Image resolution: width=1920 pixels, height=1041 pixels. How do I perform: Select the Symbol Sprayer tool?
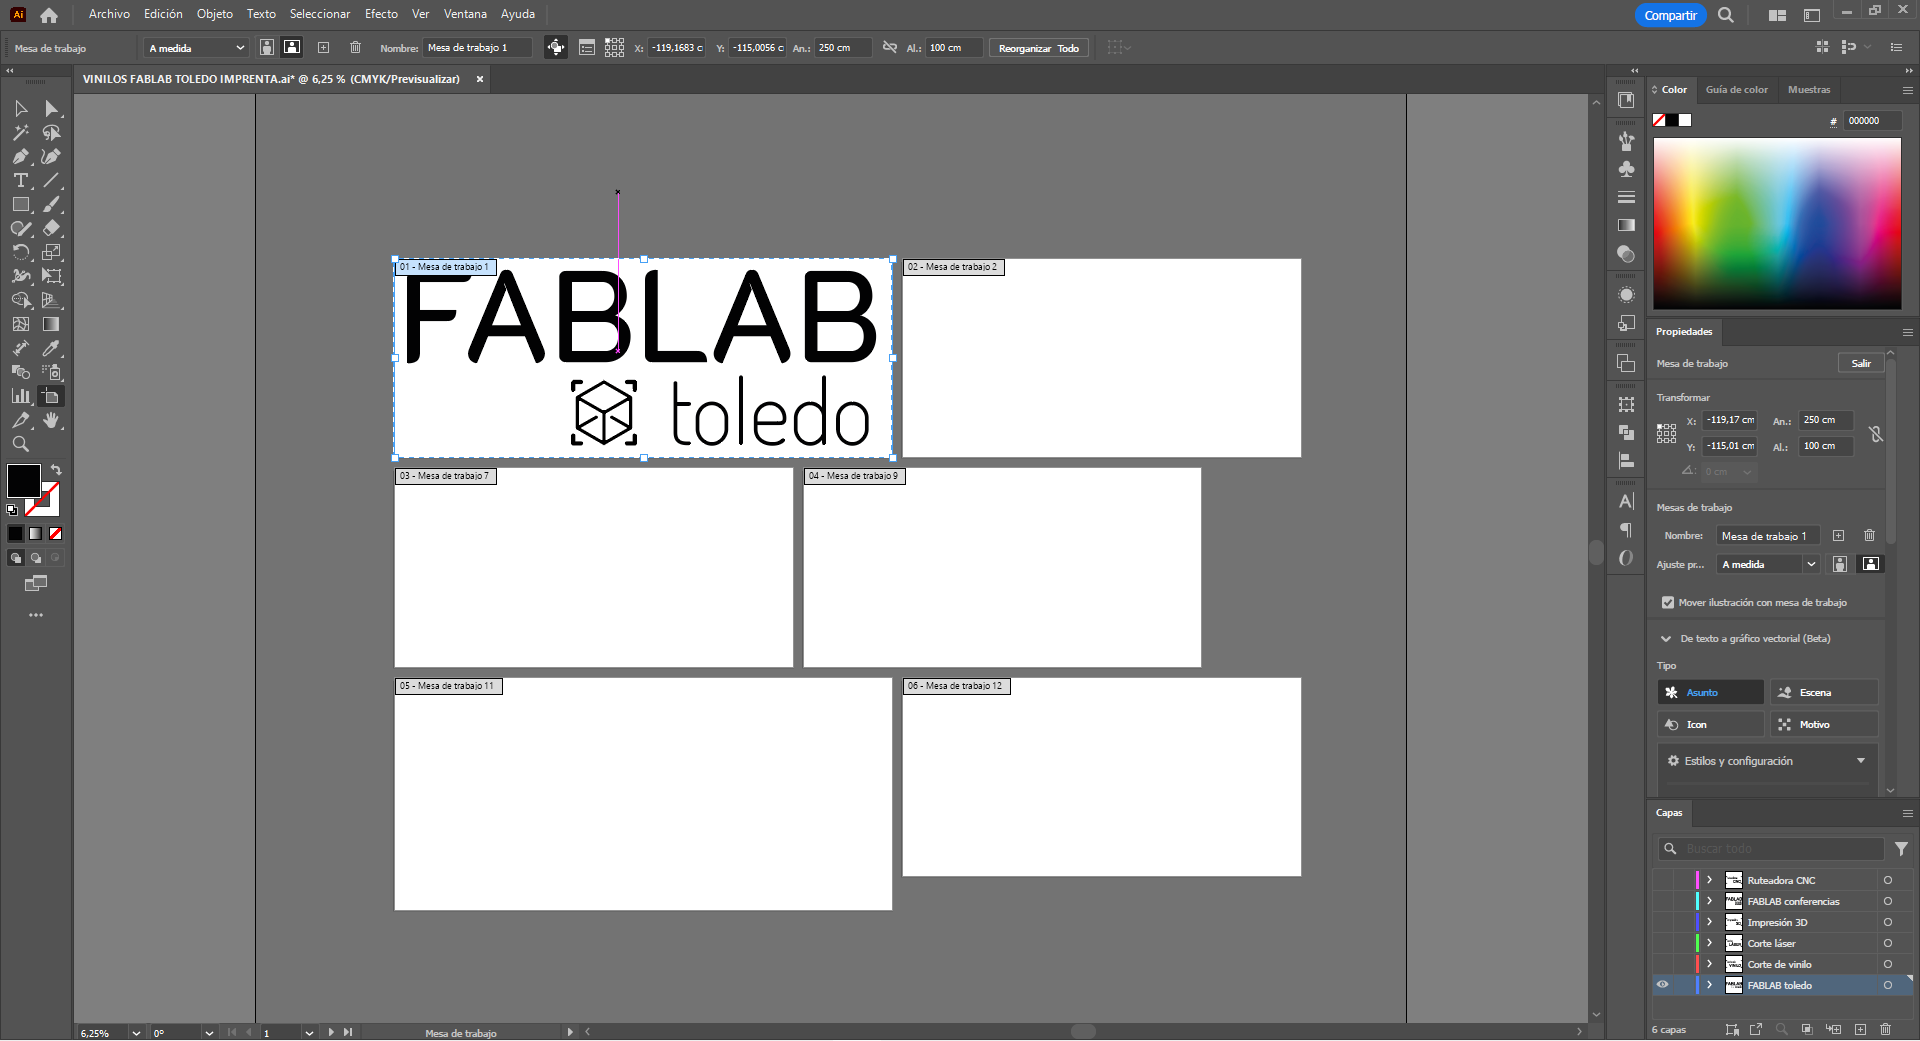52,372
